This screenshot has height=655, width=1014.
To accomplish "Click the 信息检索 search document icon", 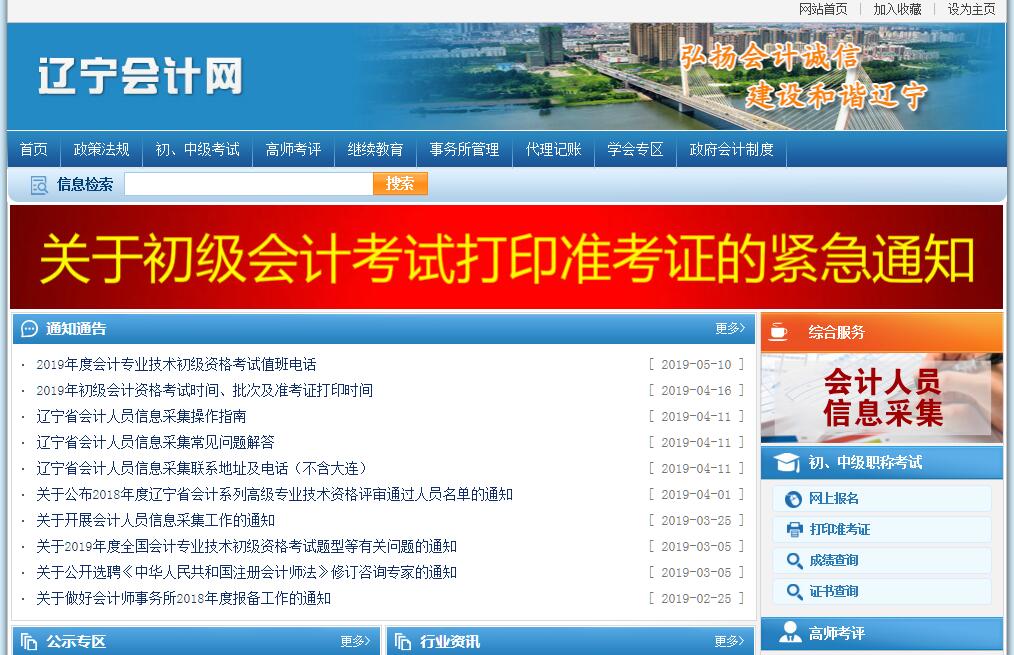I will click(x=39, y=185).
